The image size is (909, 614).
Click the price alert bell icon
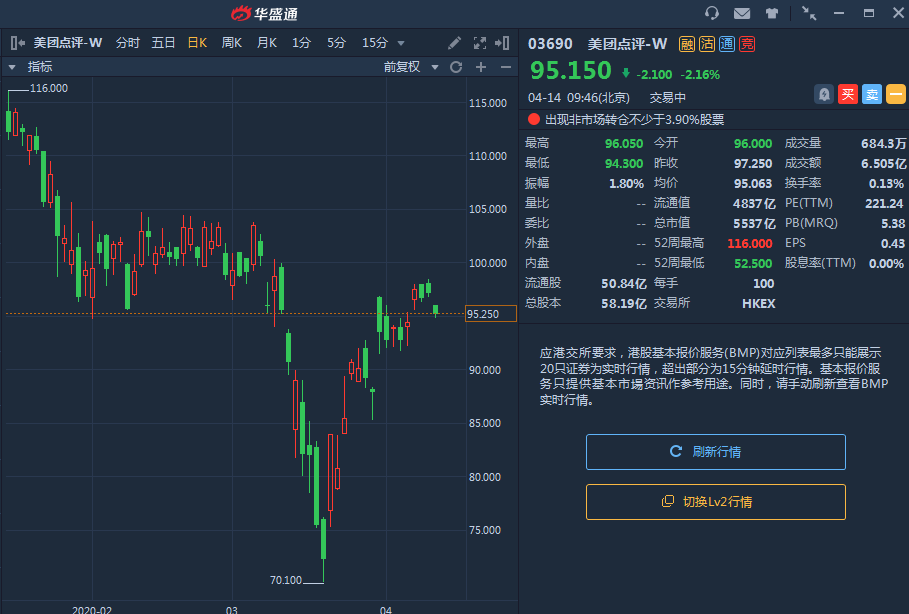tap(824, 94)
